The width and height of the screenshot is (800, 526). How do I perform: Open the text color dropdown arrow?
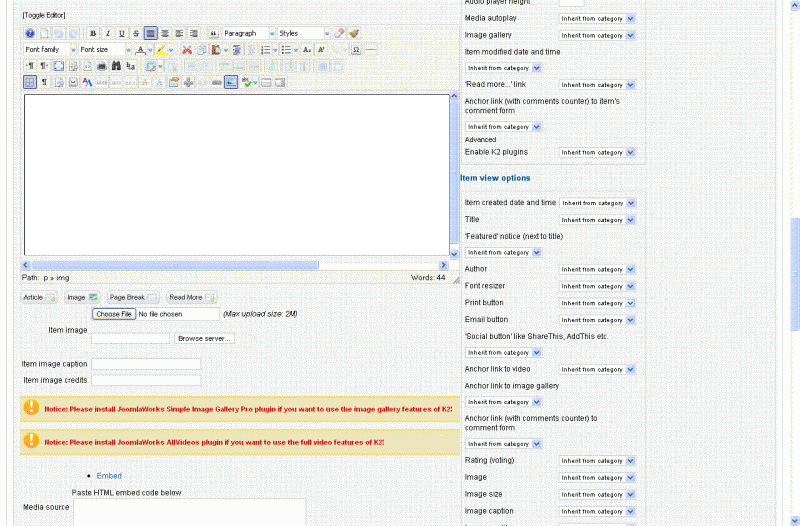[150, 50]
